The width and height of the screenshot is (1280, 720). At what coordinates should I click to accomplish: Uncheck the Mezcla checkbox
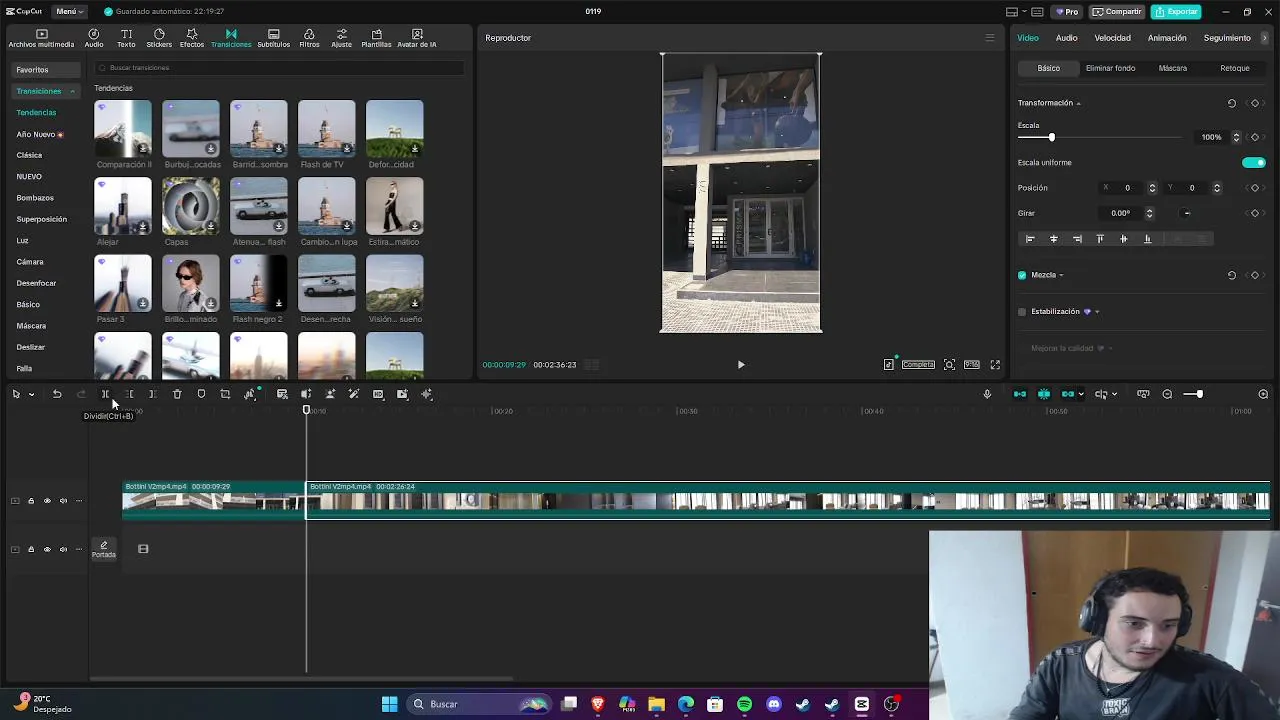click(1022, 275)
